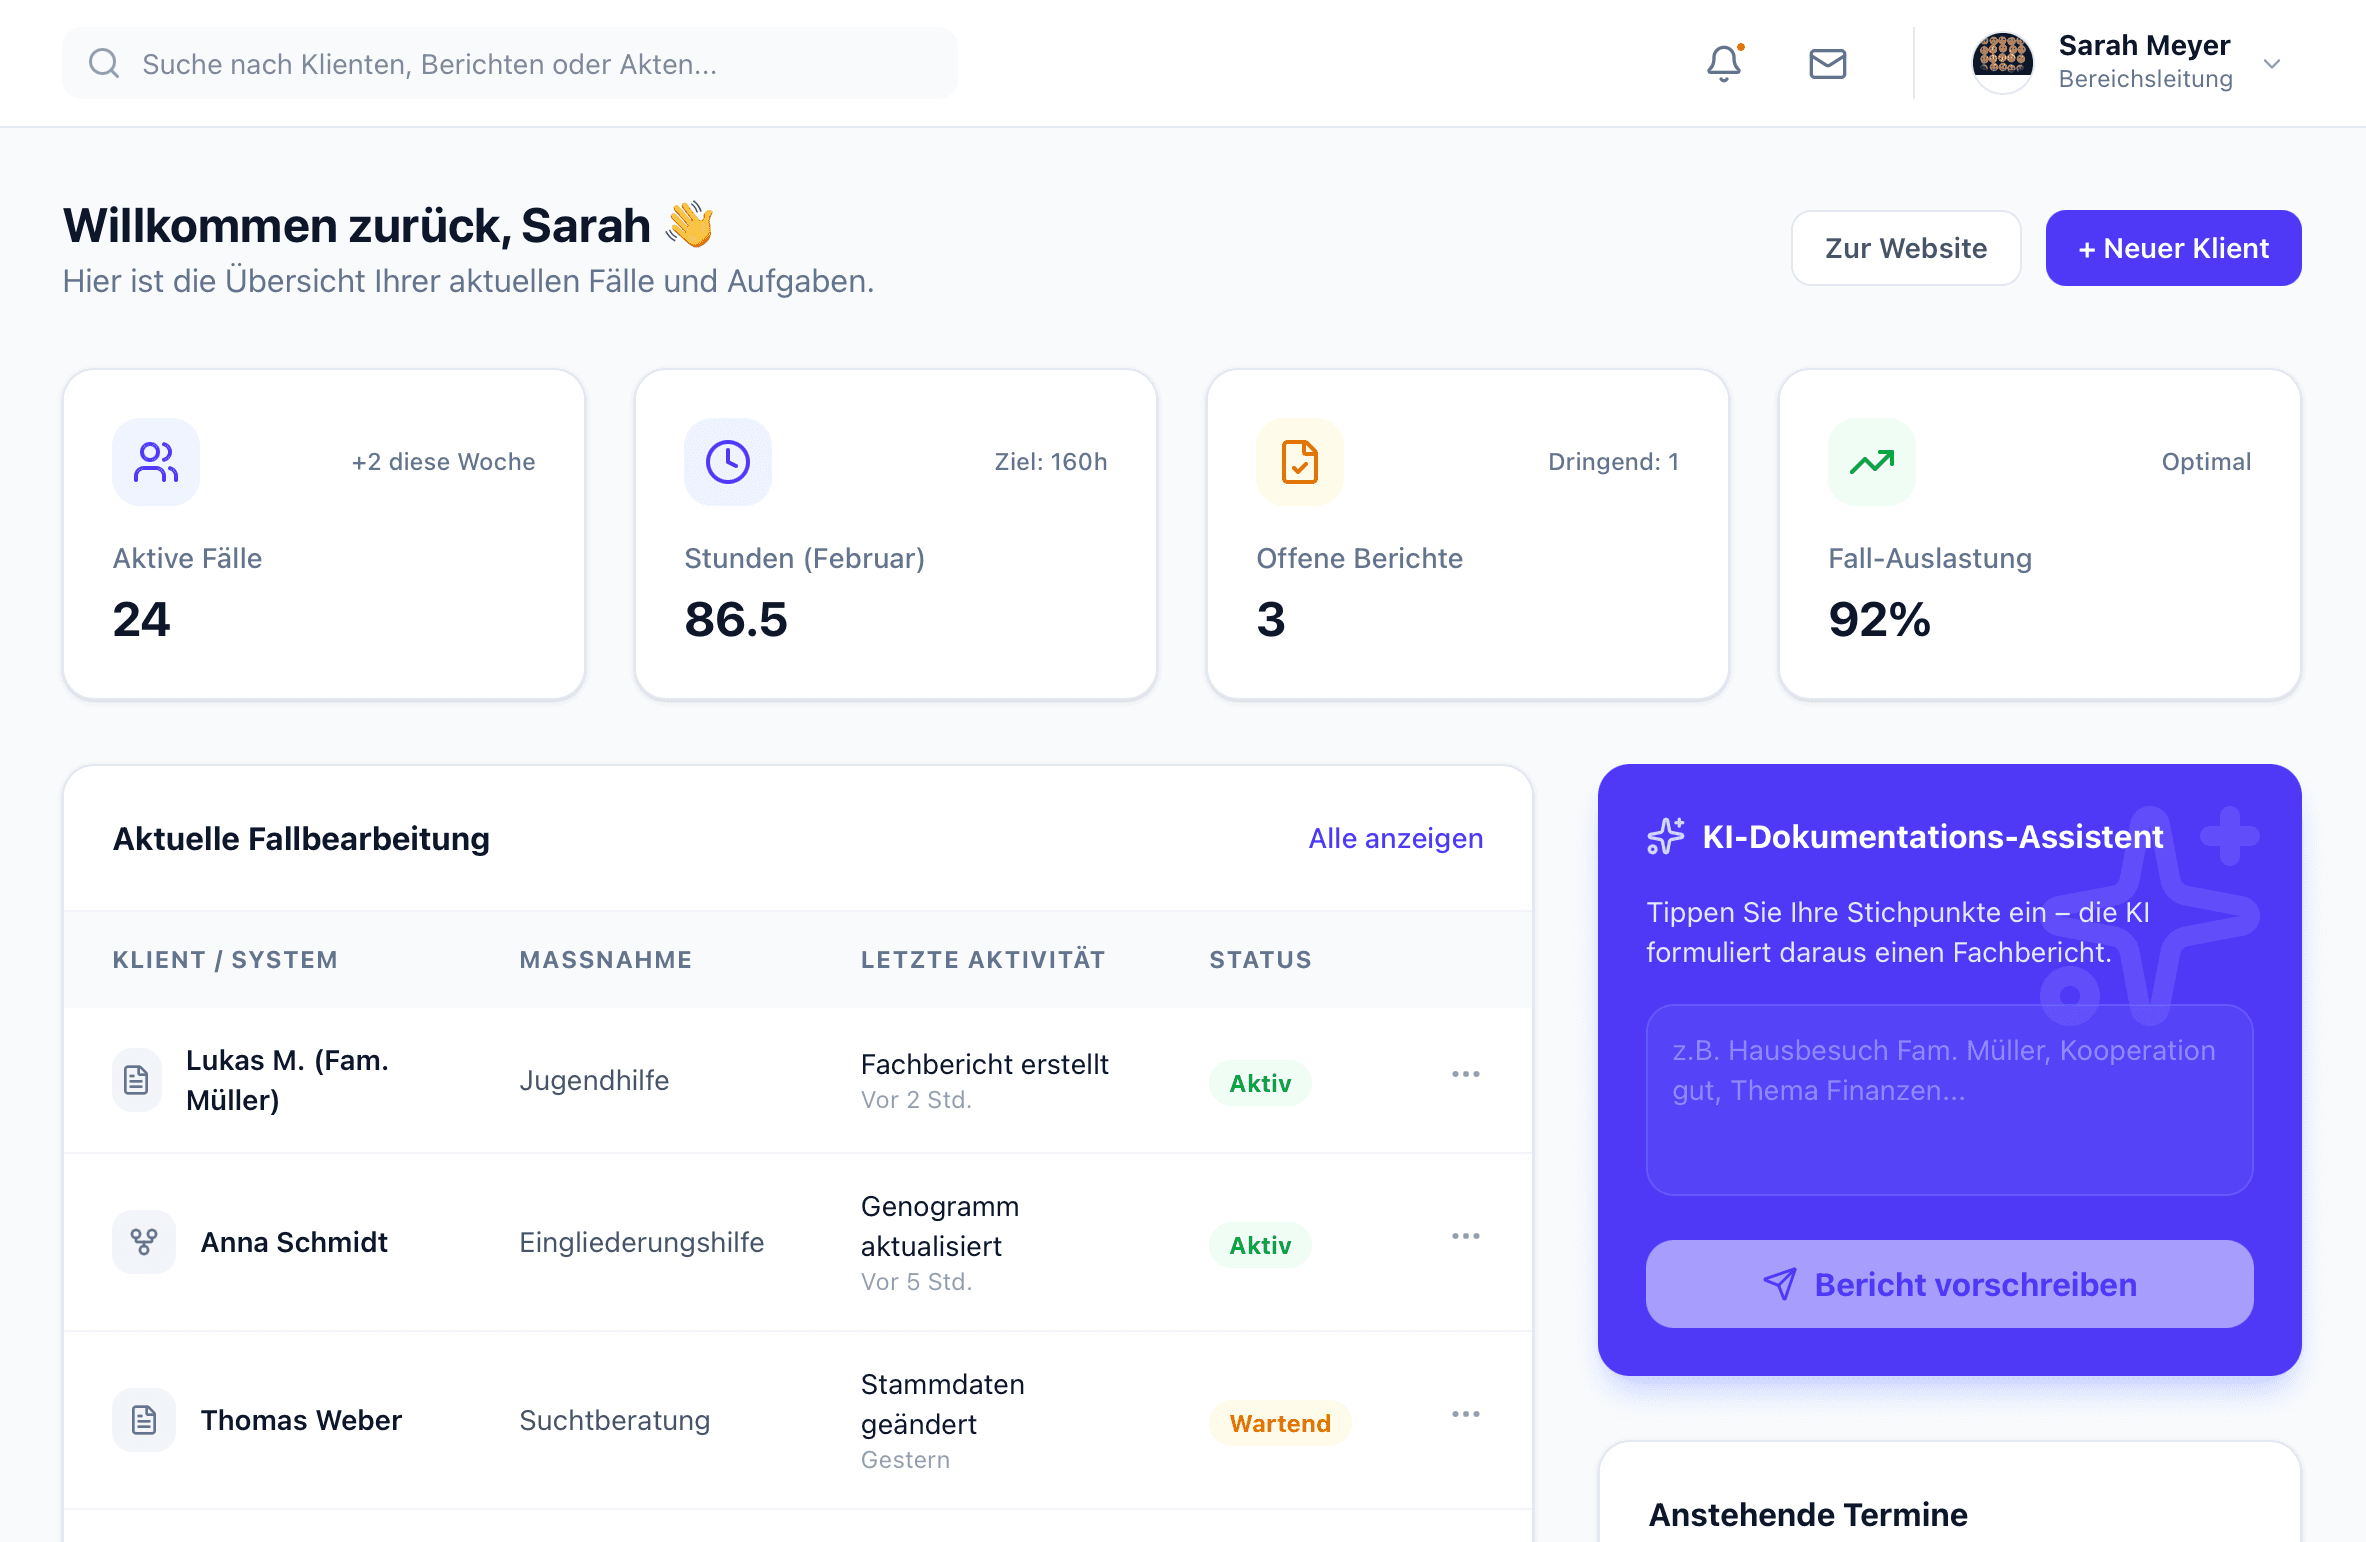Open the Alle anzeigen link
The image size is (2366, 1542).
tap(1395, 838)
